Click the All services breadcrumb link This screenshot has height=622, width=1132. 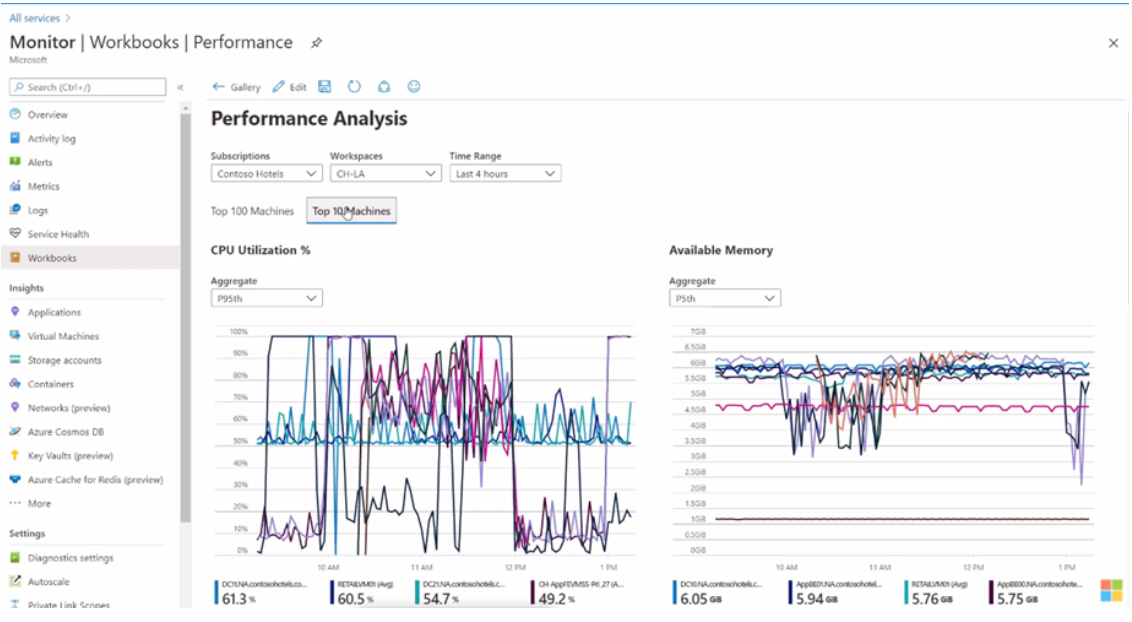[x=34, y=18]
